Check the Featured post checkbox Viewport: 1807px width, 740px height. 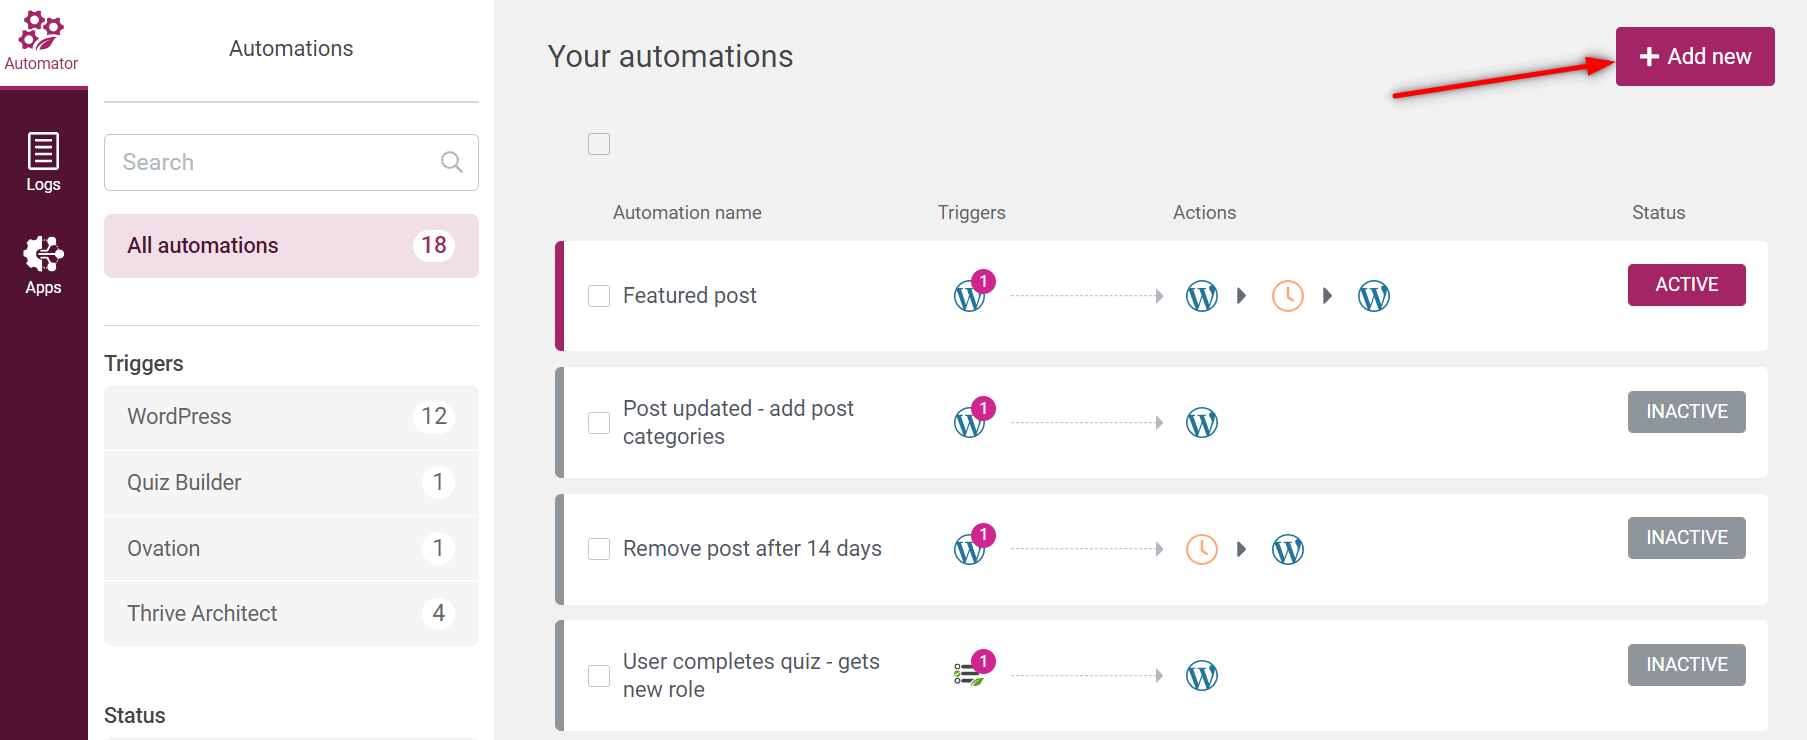tap(599, 296)
